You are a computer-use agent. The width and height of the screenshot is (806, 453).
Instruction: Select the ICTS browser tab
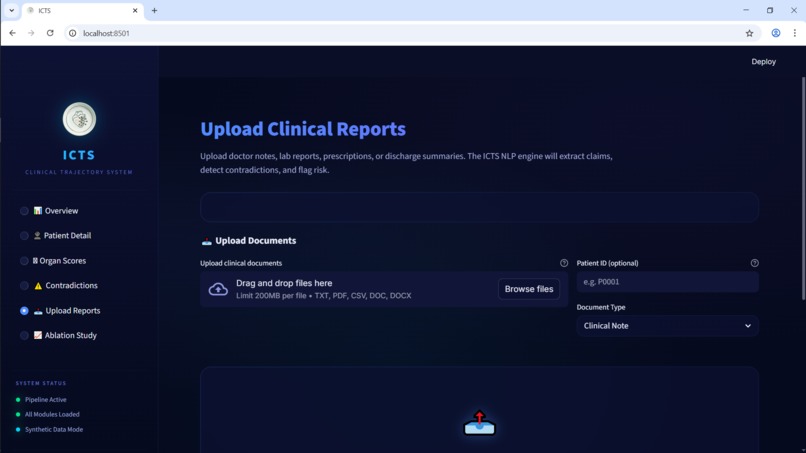coord(83,10)
